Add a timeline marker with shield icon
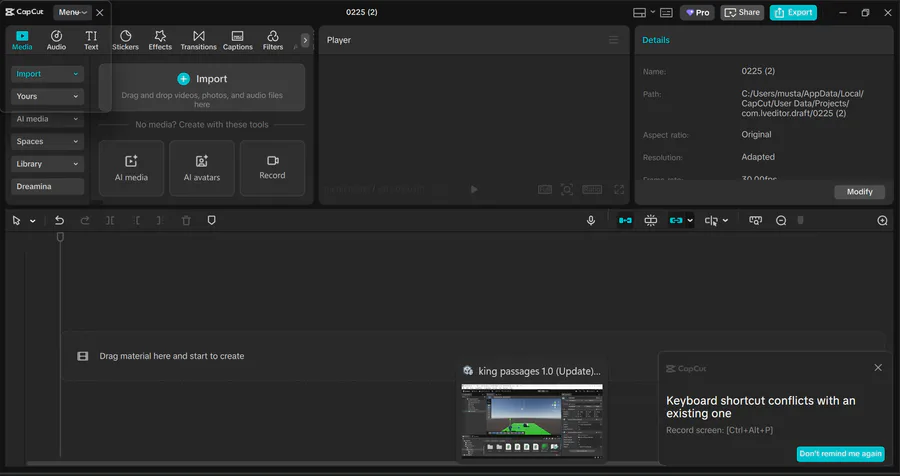This screenshot has height=476, width=900. coord(211,220)
